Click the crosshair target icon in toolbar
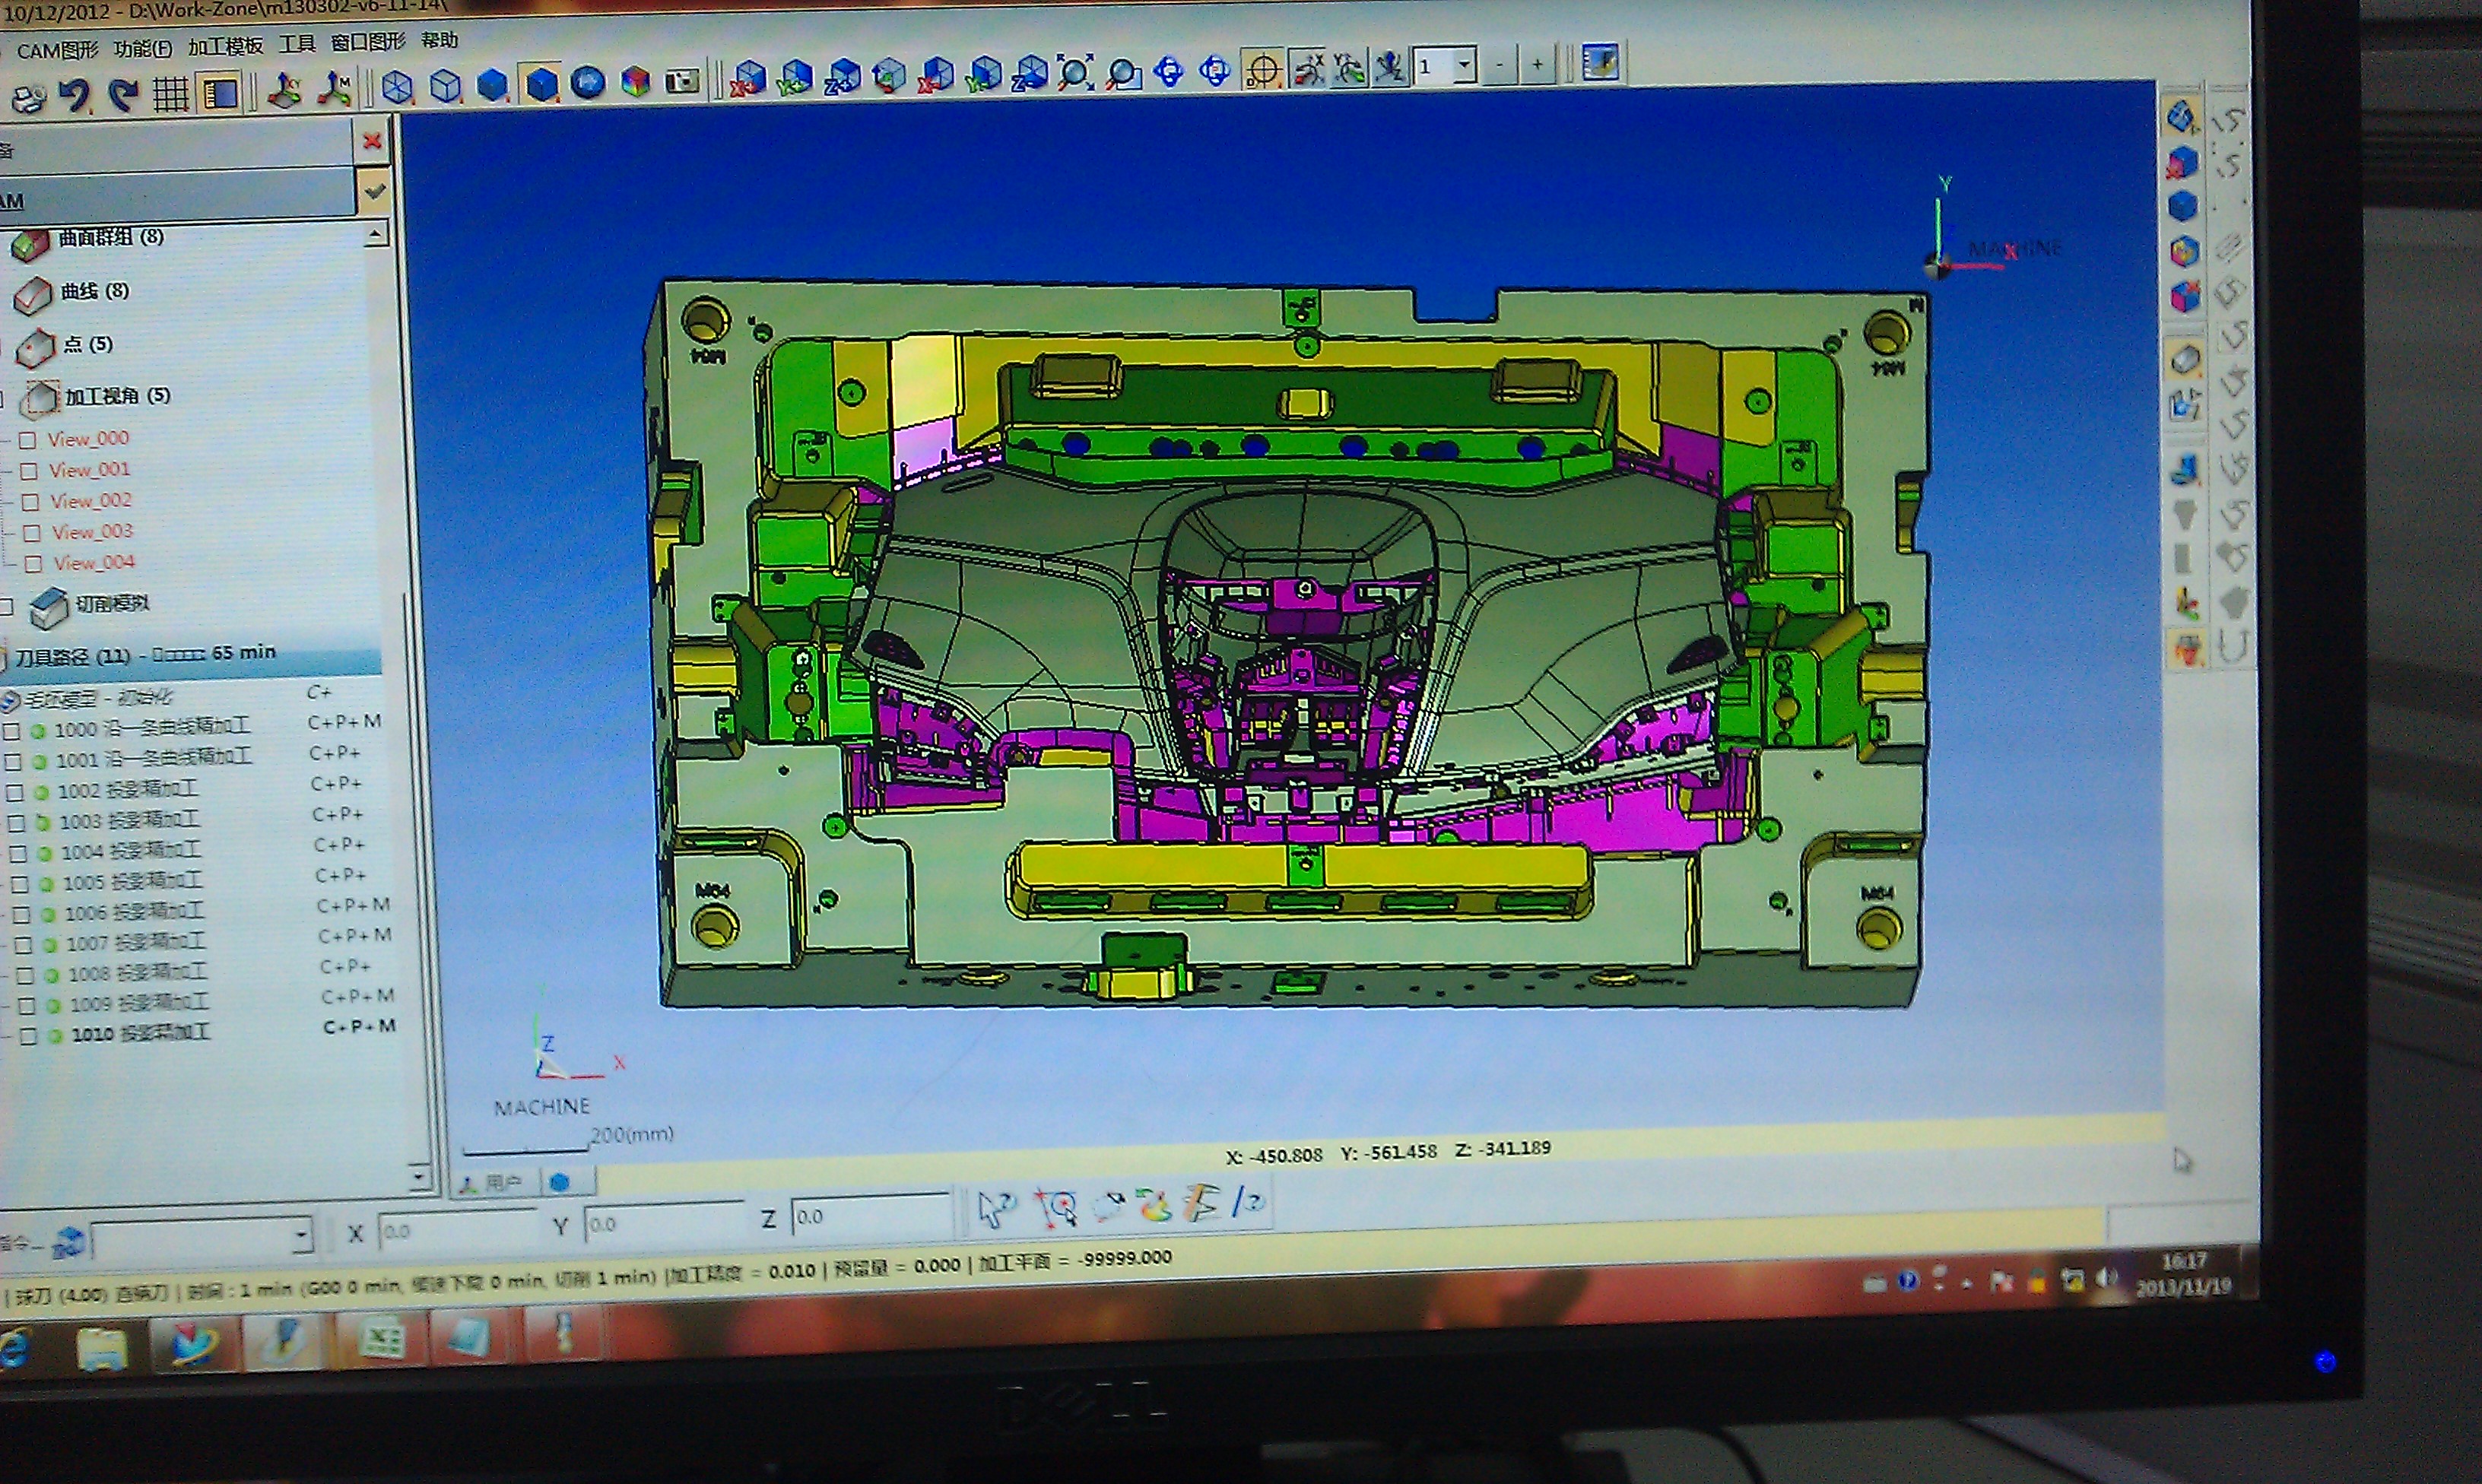 coord(1263,70)
